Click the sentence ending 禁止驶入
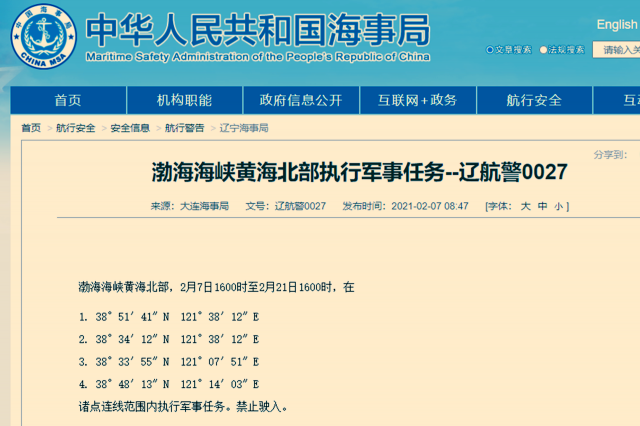The height and width of the screenshot is (426, 640). coord(183,407)
